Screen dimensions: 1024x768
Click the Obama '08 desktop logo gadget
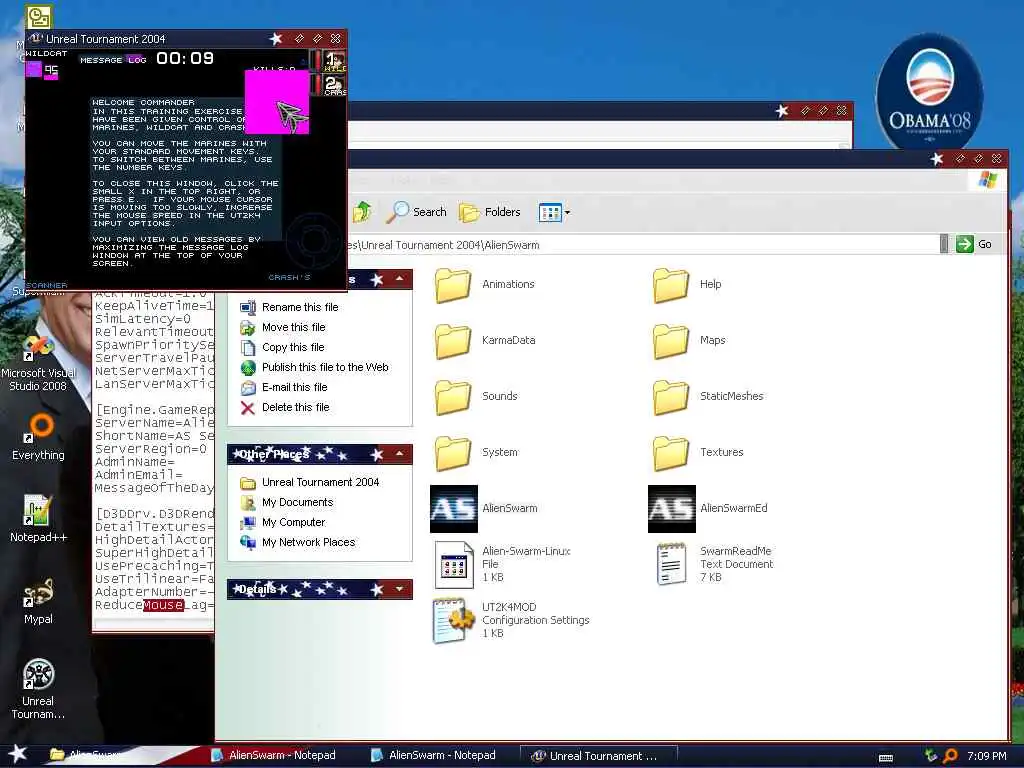(930, 93)
